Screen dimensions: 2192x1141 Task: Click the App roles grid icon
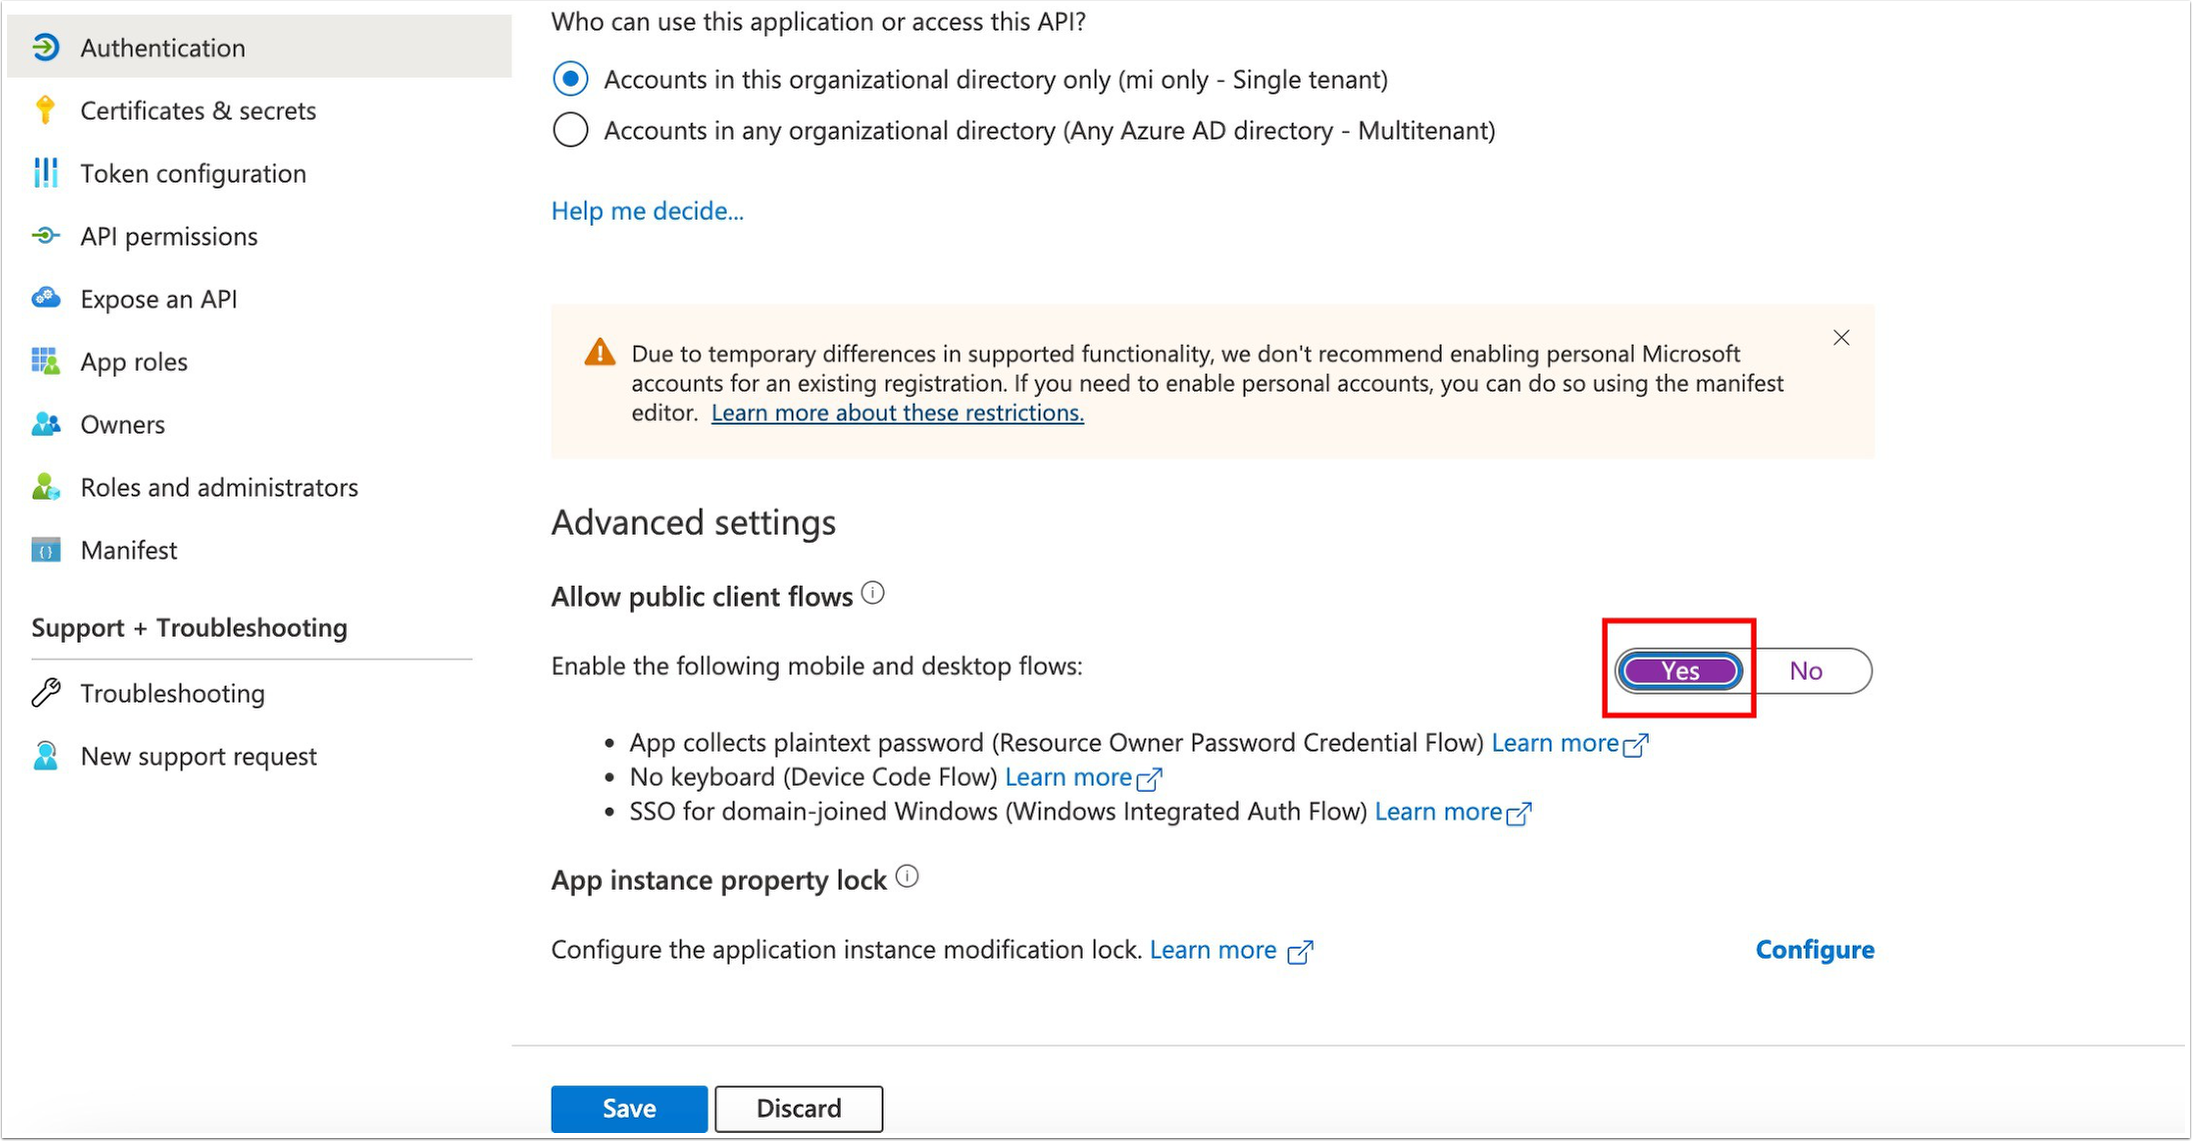45,361
